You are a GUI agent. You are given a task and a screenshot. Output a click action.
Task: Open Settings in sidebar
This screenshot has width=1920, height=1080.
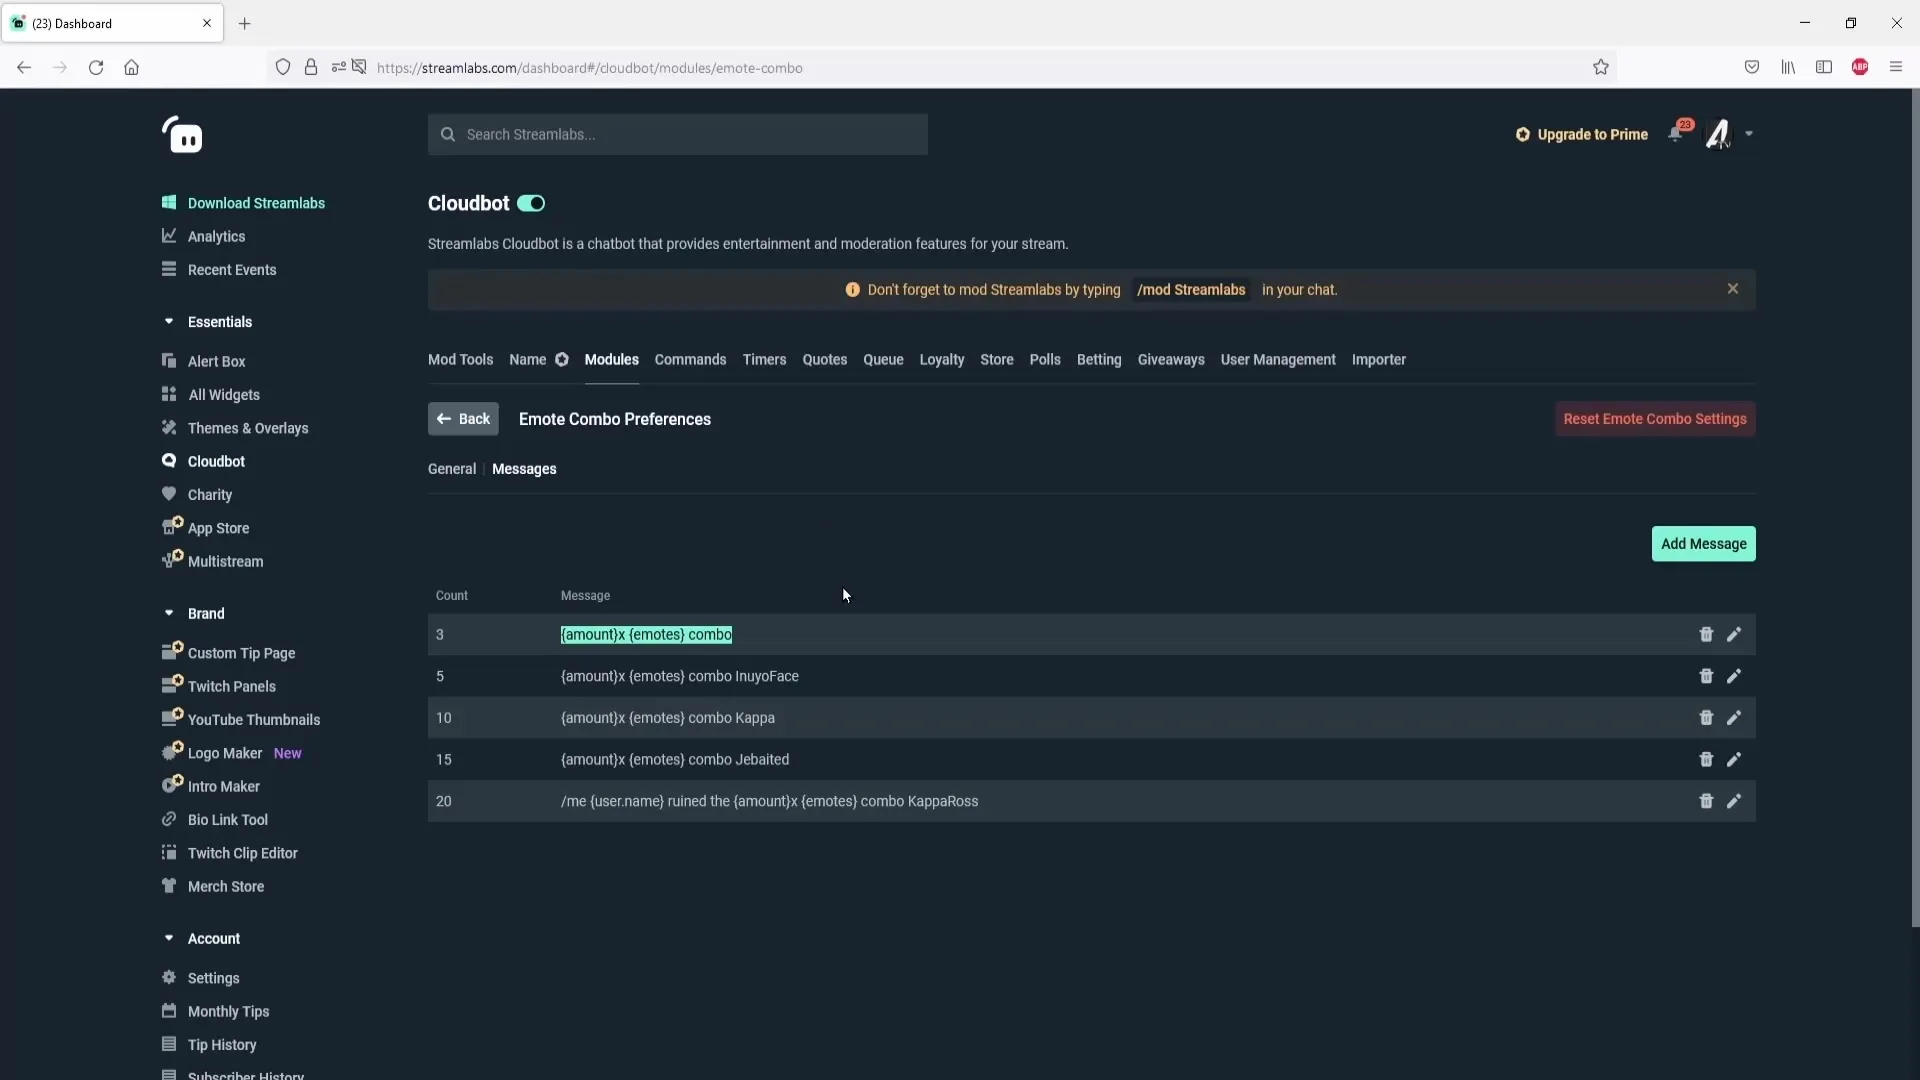click(213, 978)
